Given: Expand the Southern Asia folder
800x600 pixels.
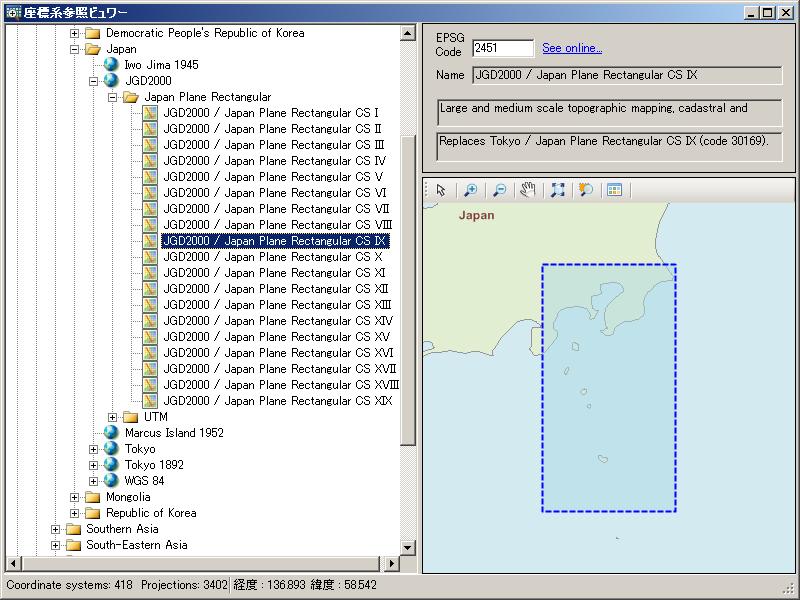Looking at the screenshot, I should 56,529.
